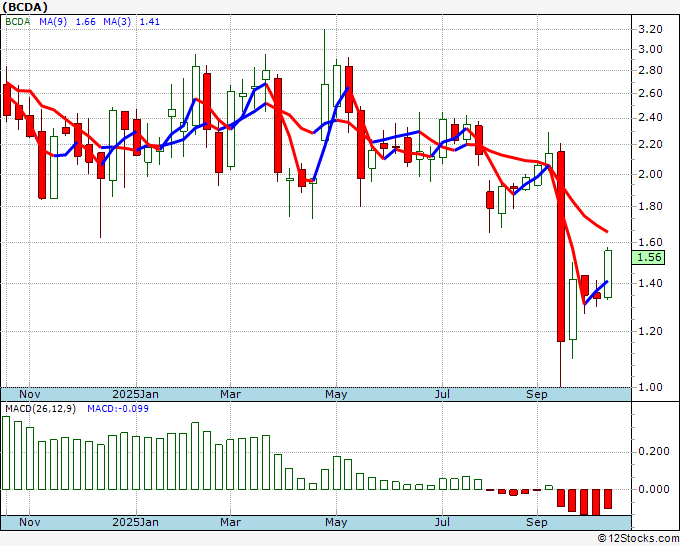Click the (BCDA) chart title
Image resolution: width=680 pixels, height=546 pixels.
25,7
